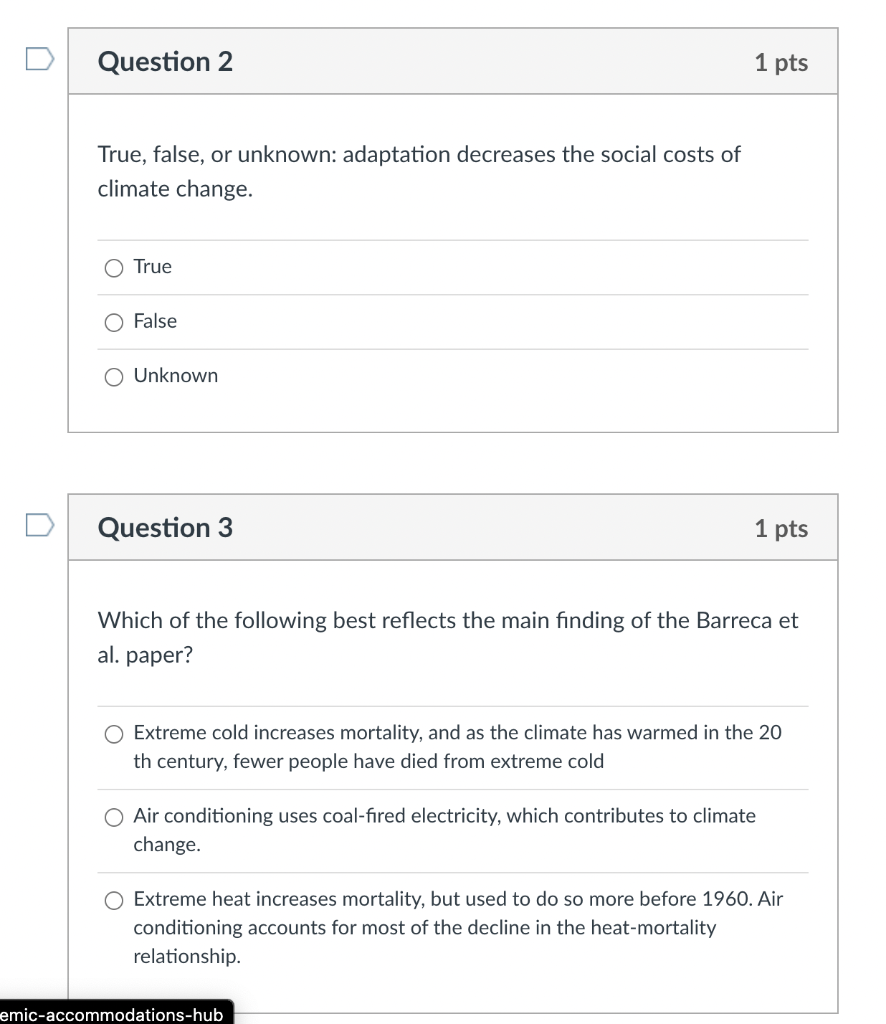
Task: Select the True radio button
Action: pyautogui.click(x=114, y=268)
